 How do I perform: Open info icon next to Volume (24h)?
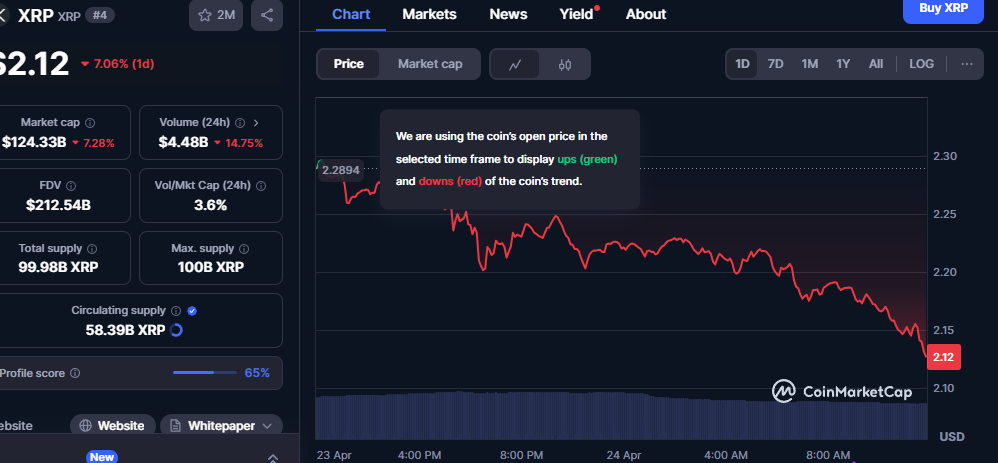pos(240,122)
